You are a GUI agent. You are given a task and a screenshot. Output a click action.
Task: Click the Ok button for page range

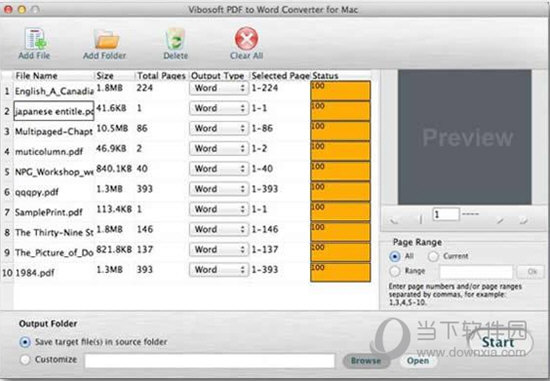tap(532, 272)
